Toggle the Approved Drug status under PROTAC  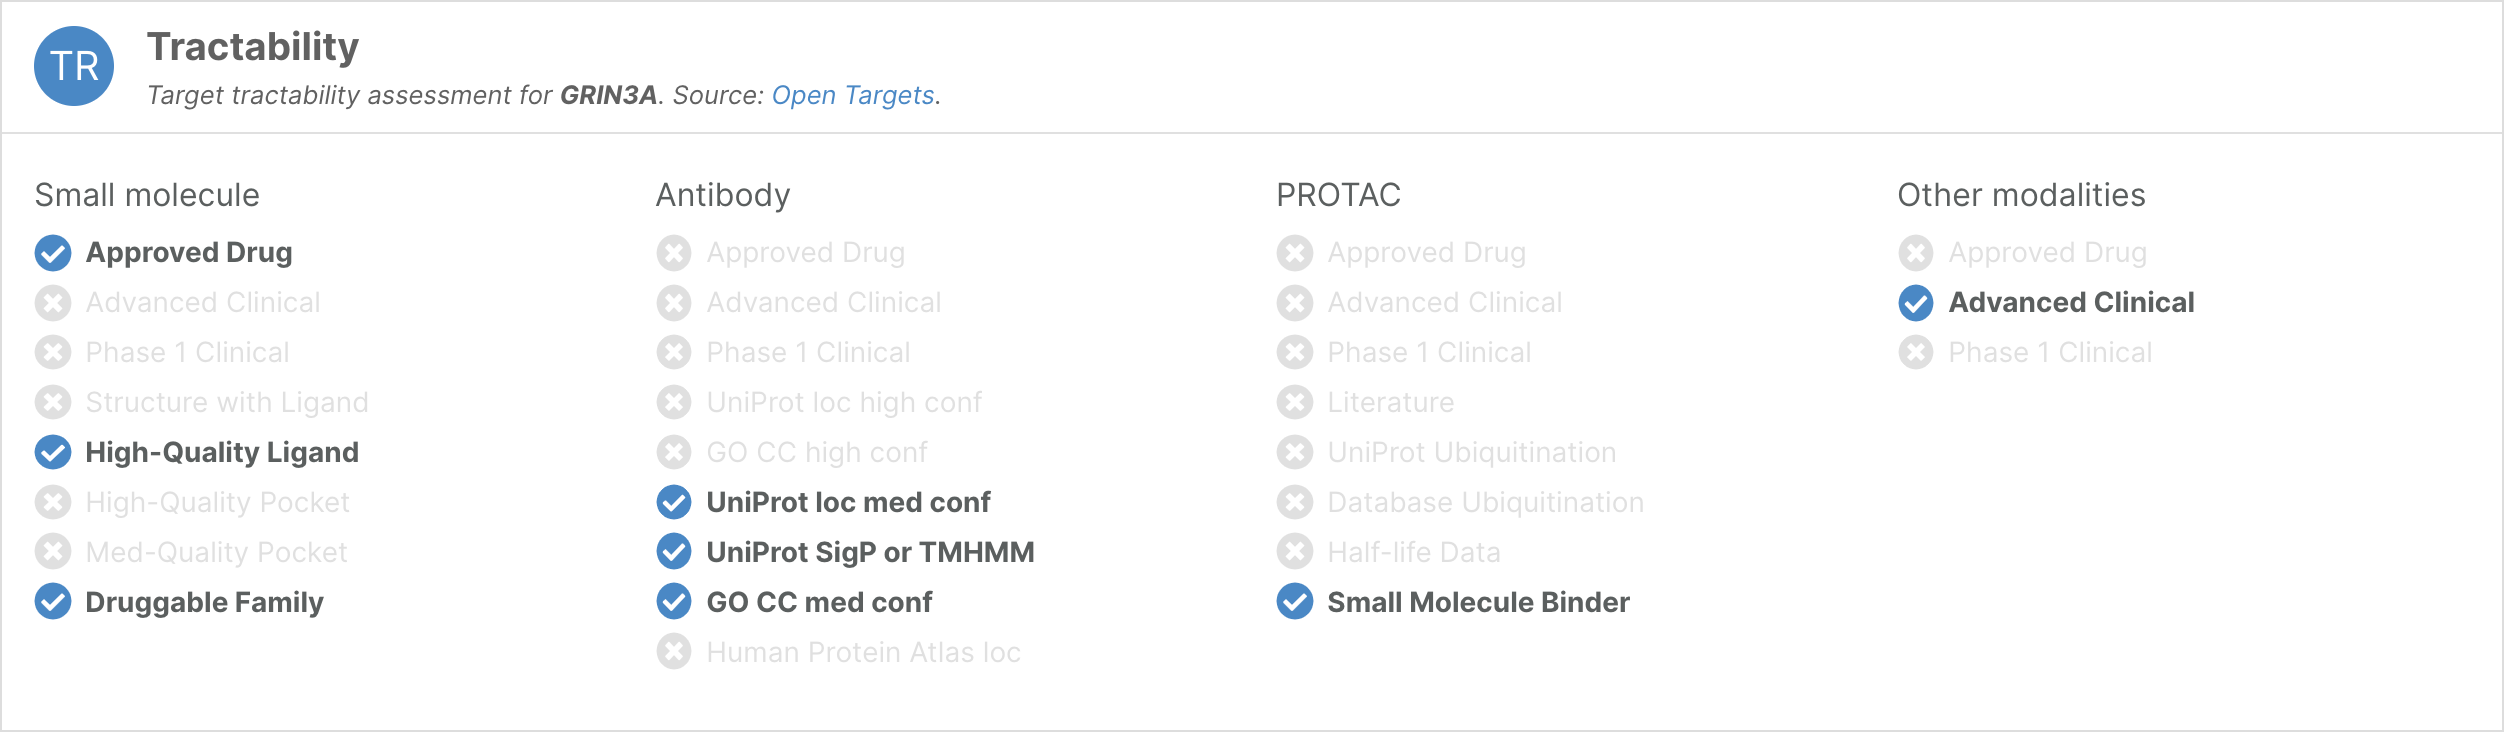click(1294, 252)
